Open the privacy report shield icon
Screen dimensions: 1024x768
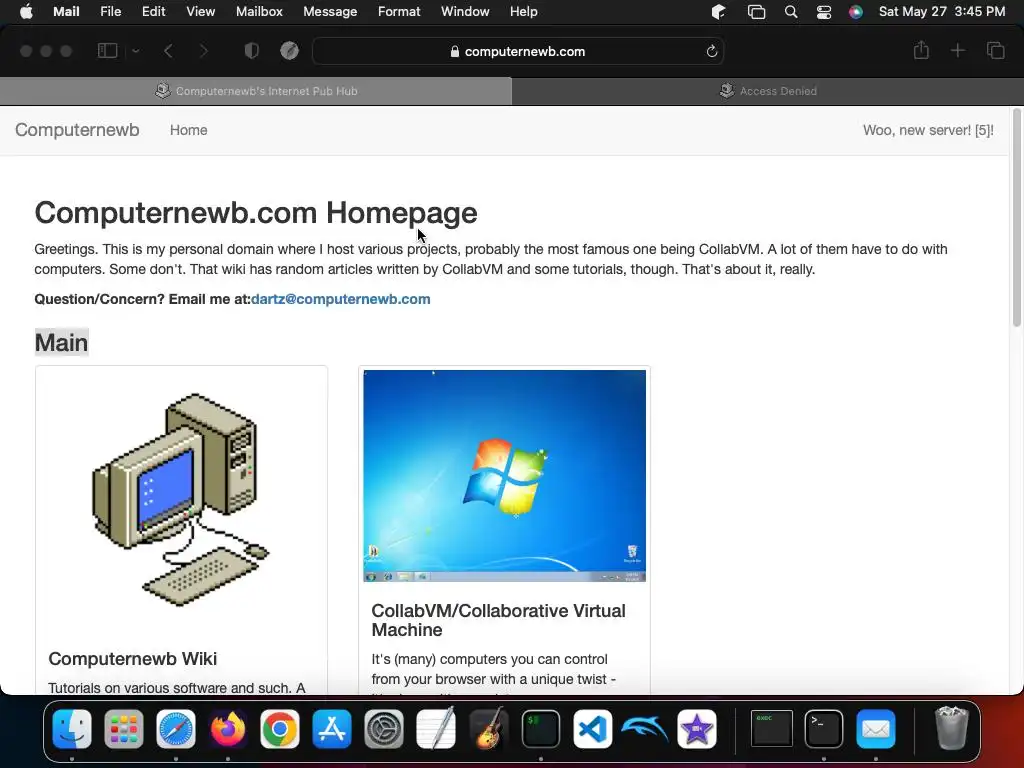tap(251, 51)
